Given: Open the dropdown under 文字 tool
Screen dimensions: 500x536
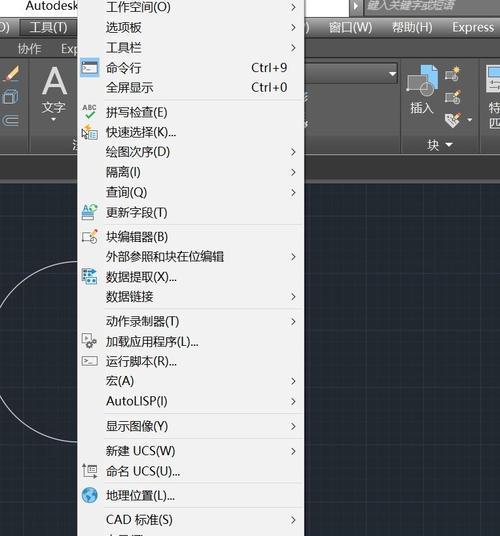Looking at the screenshot, I should 53,120.
